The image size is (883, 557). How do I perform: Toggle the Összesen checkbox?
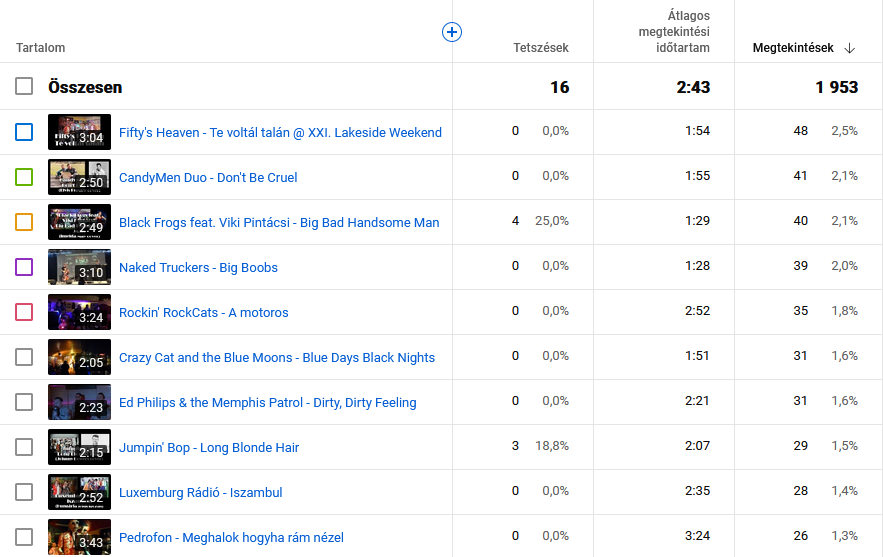tap(24, 87)
